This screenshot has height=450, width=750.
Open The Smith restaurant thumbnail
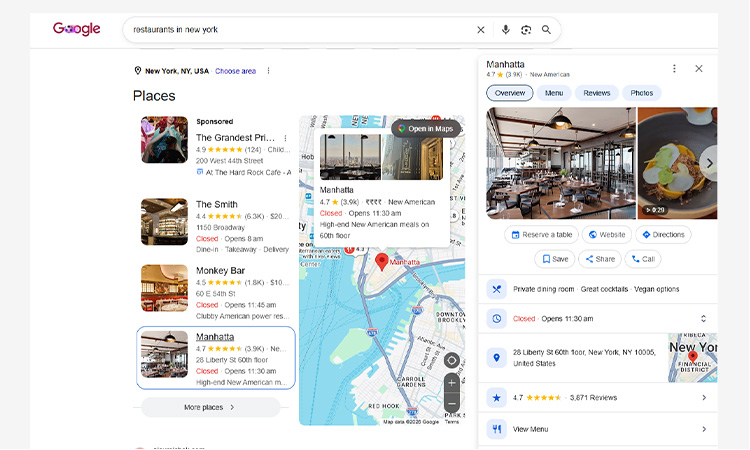164,222
